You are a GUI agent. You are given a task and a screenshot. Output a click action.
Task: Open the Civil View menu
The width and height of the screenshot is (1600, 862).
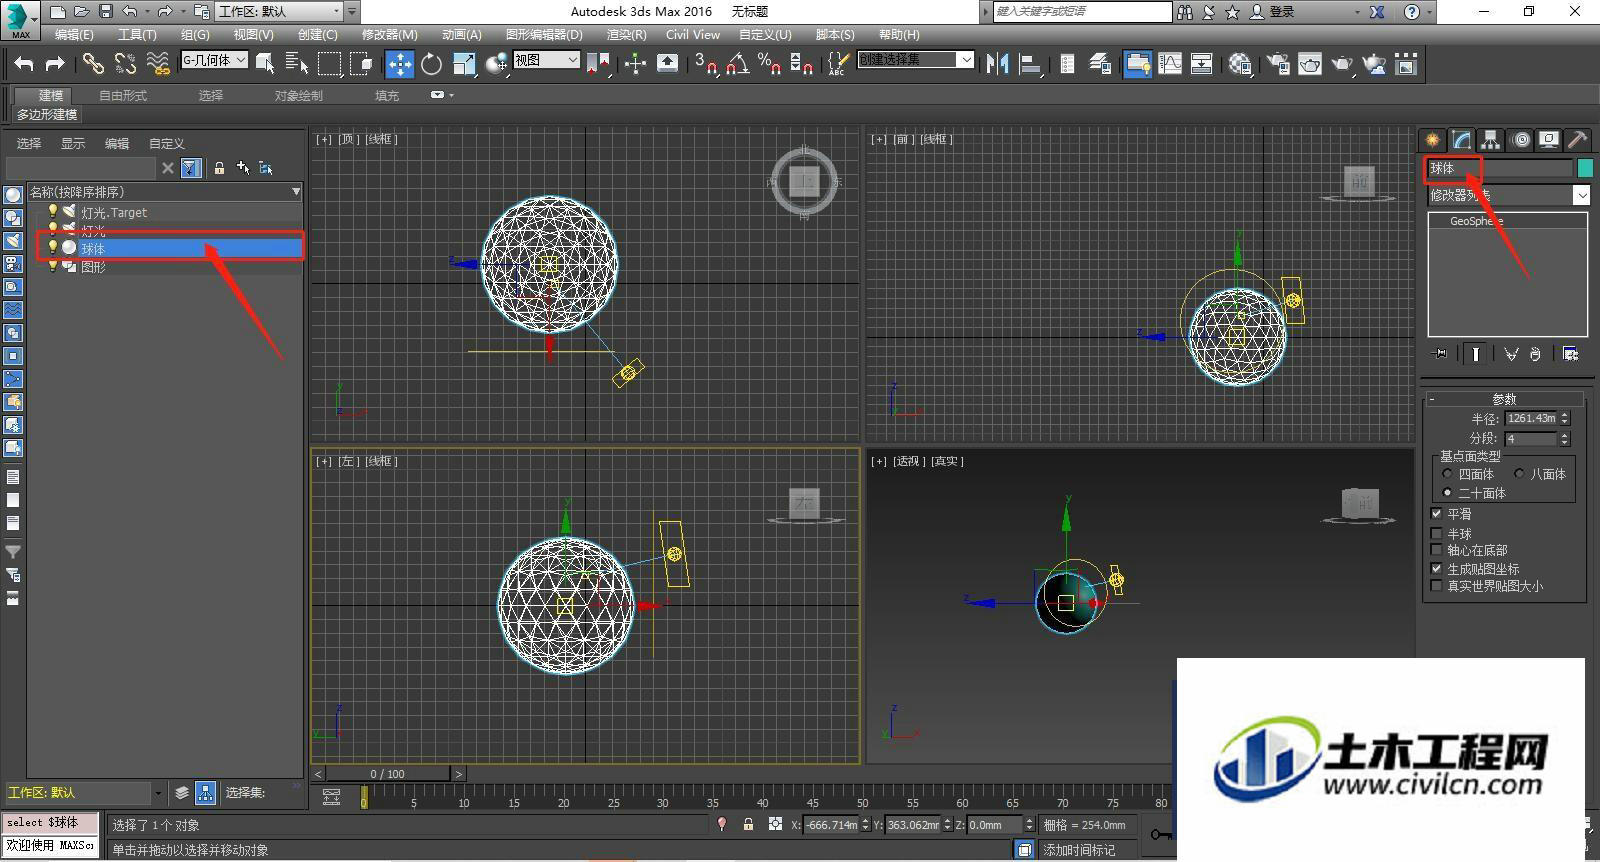tap(693, 35)
